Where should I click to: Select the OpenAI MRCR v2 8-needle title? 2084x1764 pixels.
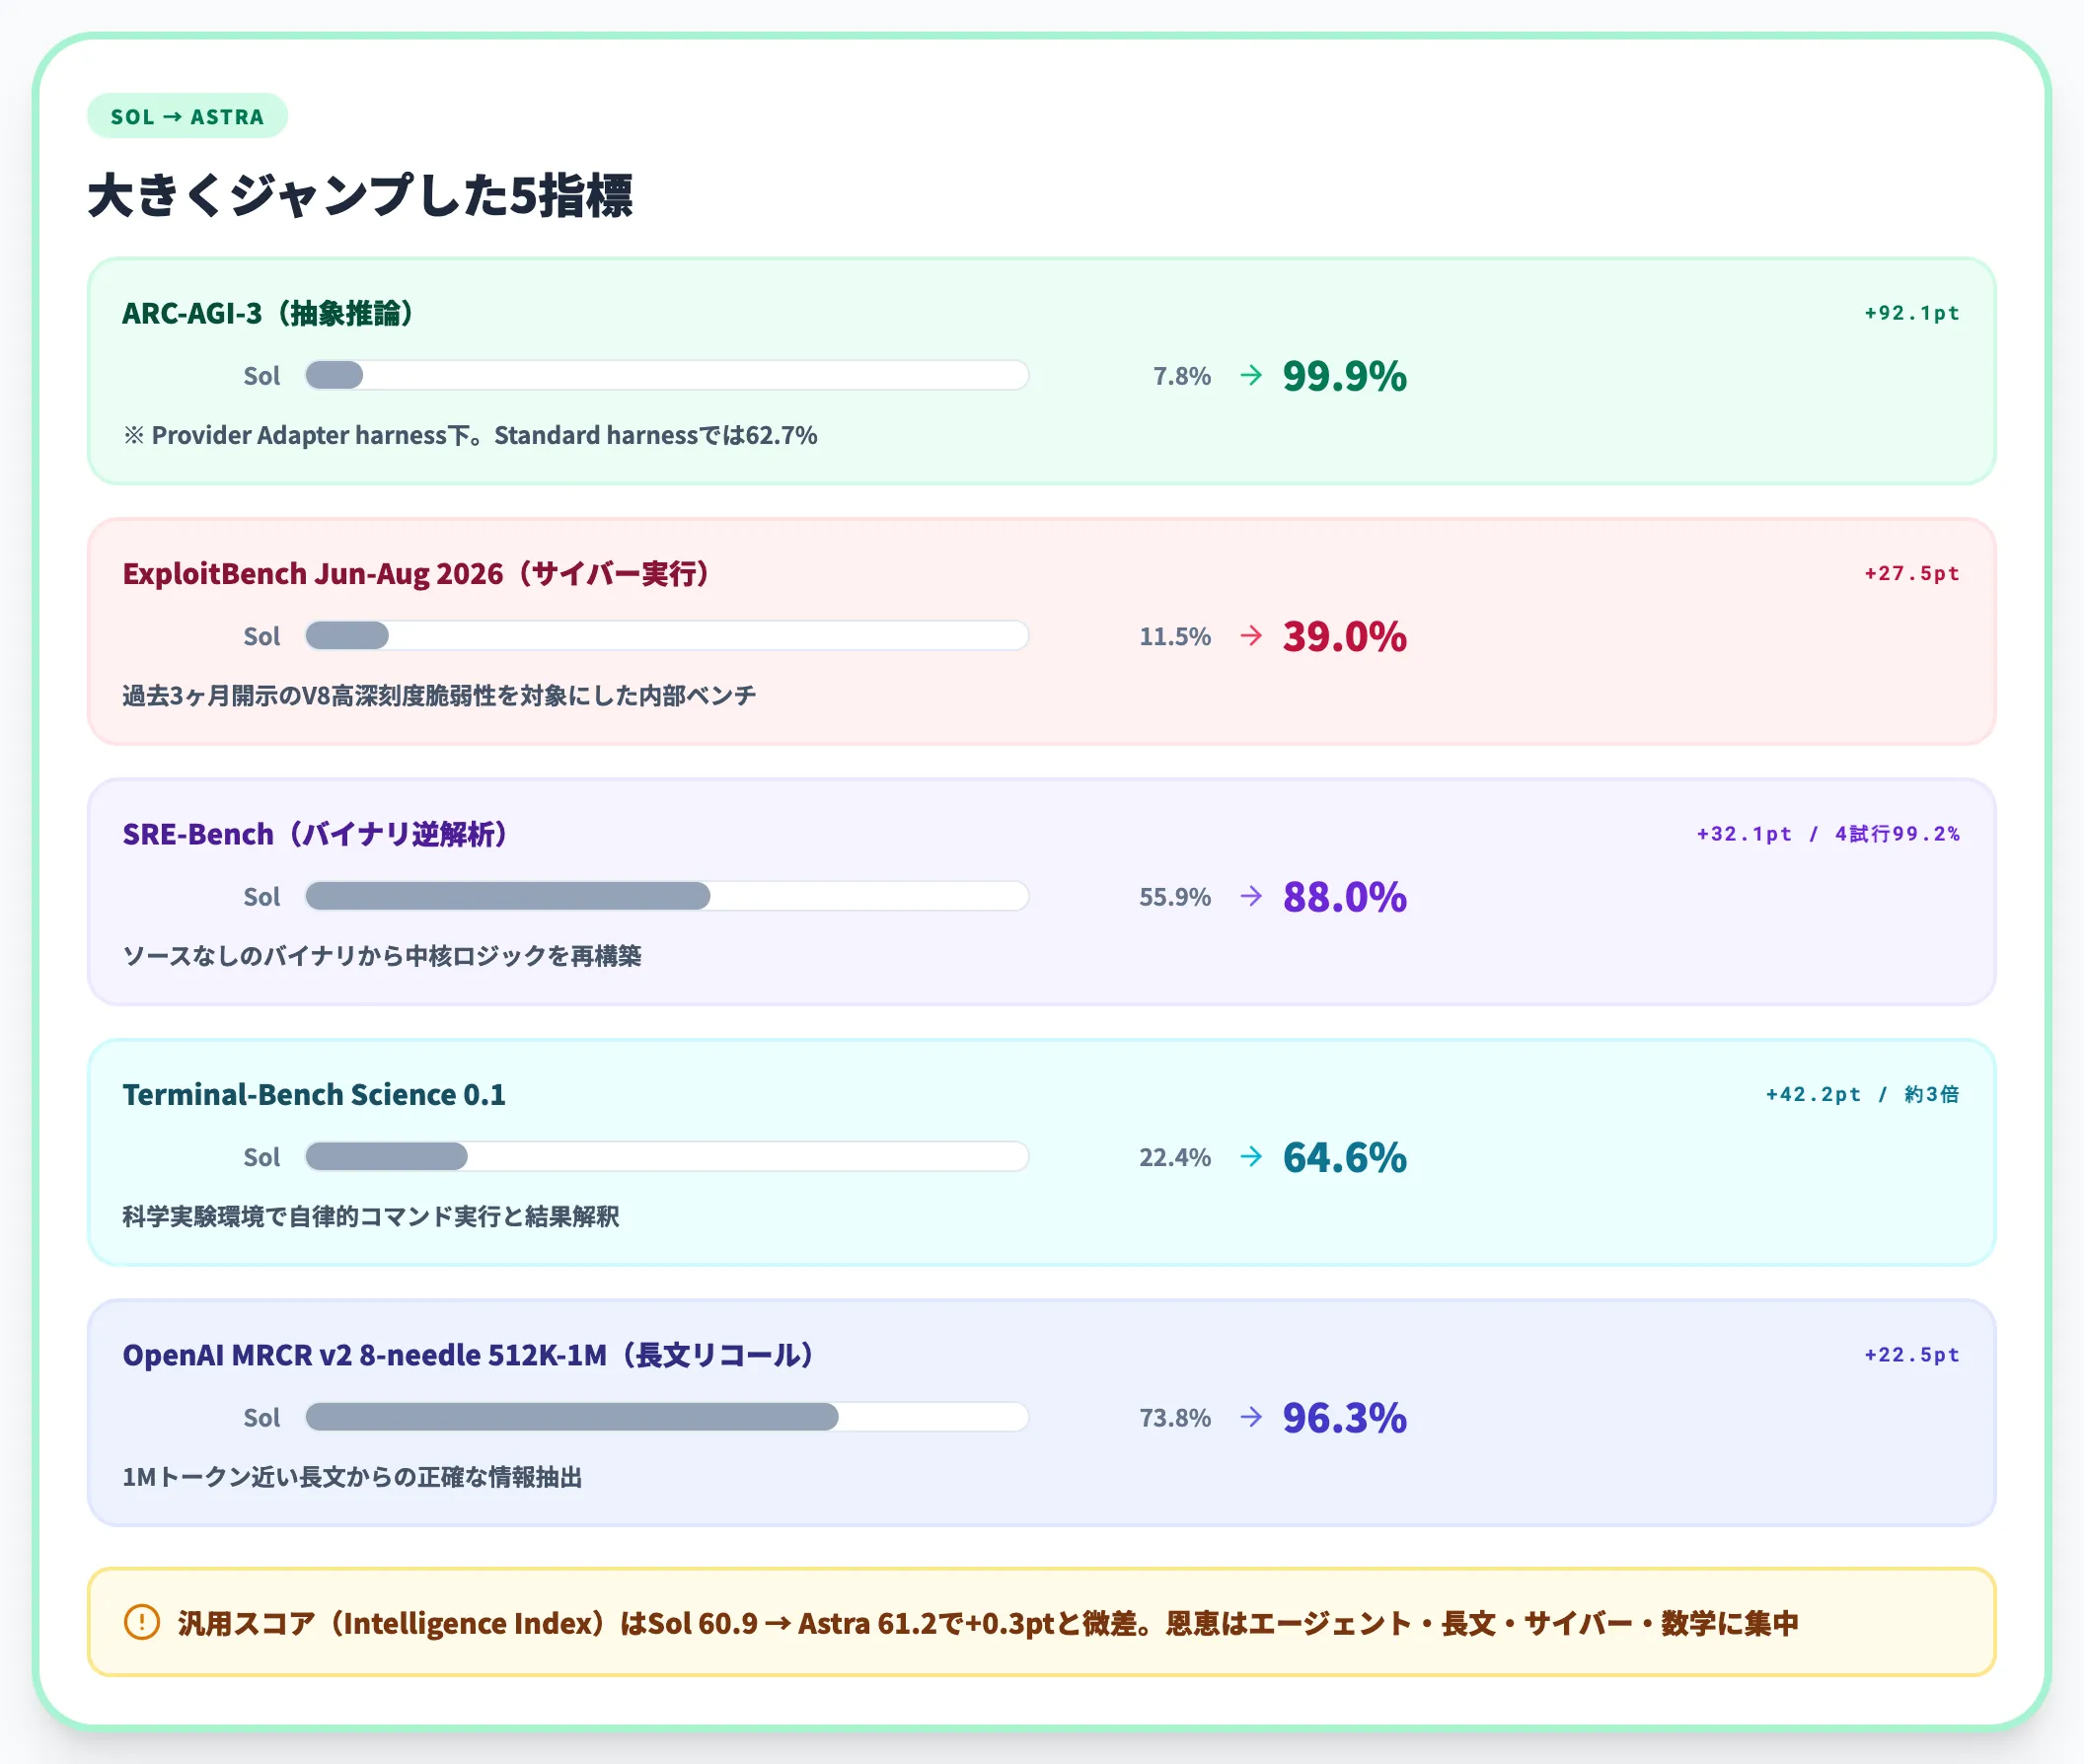point(468,1354)
